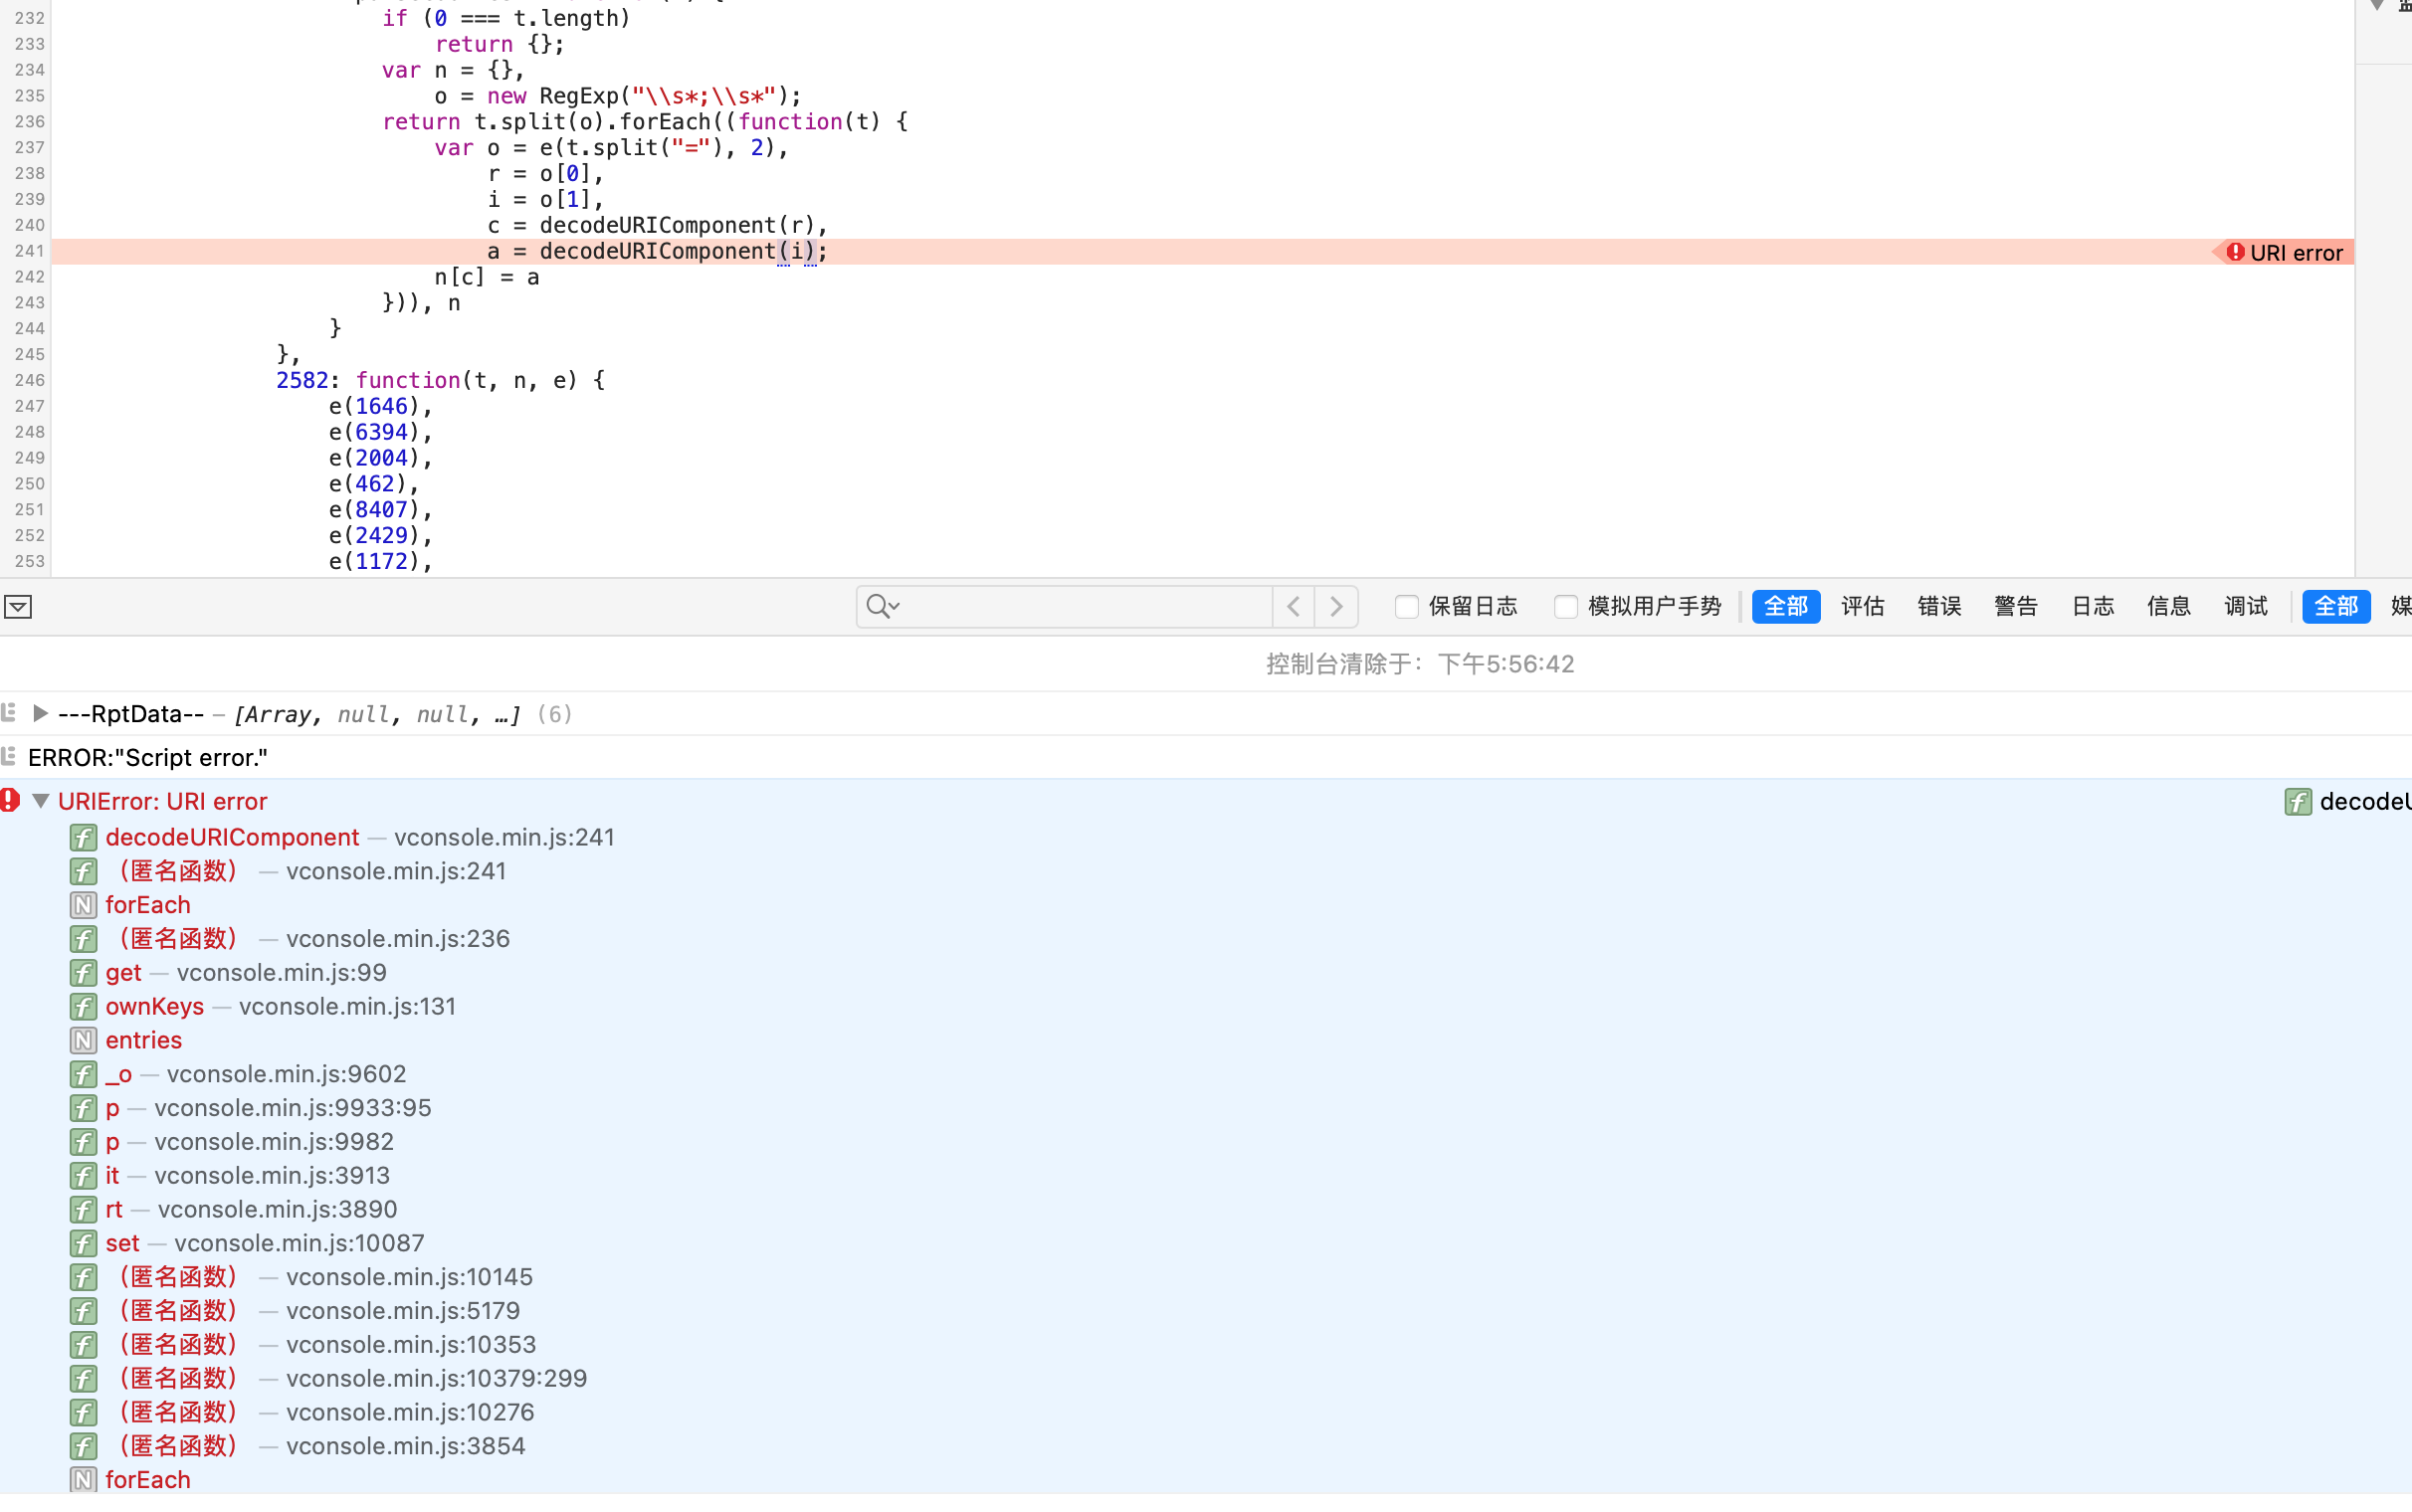Expand the ---RptData-- array entry
Viewport: 2412px width, 1512px height.
40,713
